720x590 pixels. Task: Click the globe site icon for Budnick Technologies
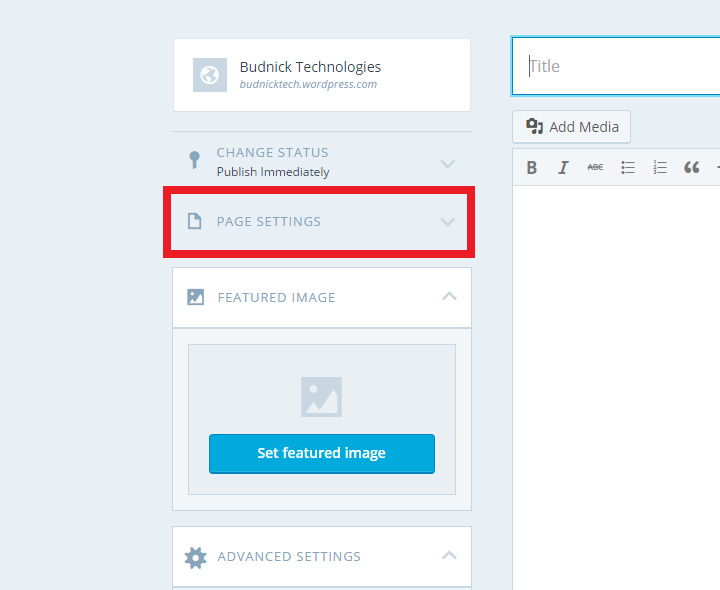coord(210,75)
